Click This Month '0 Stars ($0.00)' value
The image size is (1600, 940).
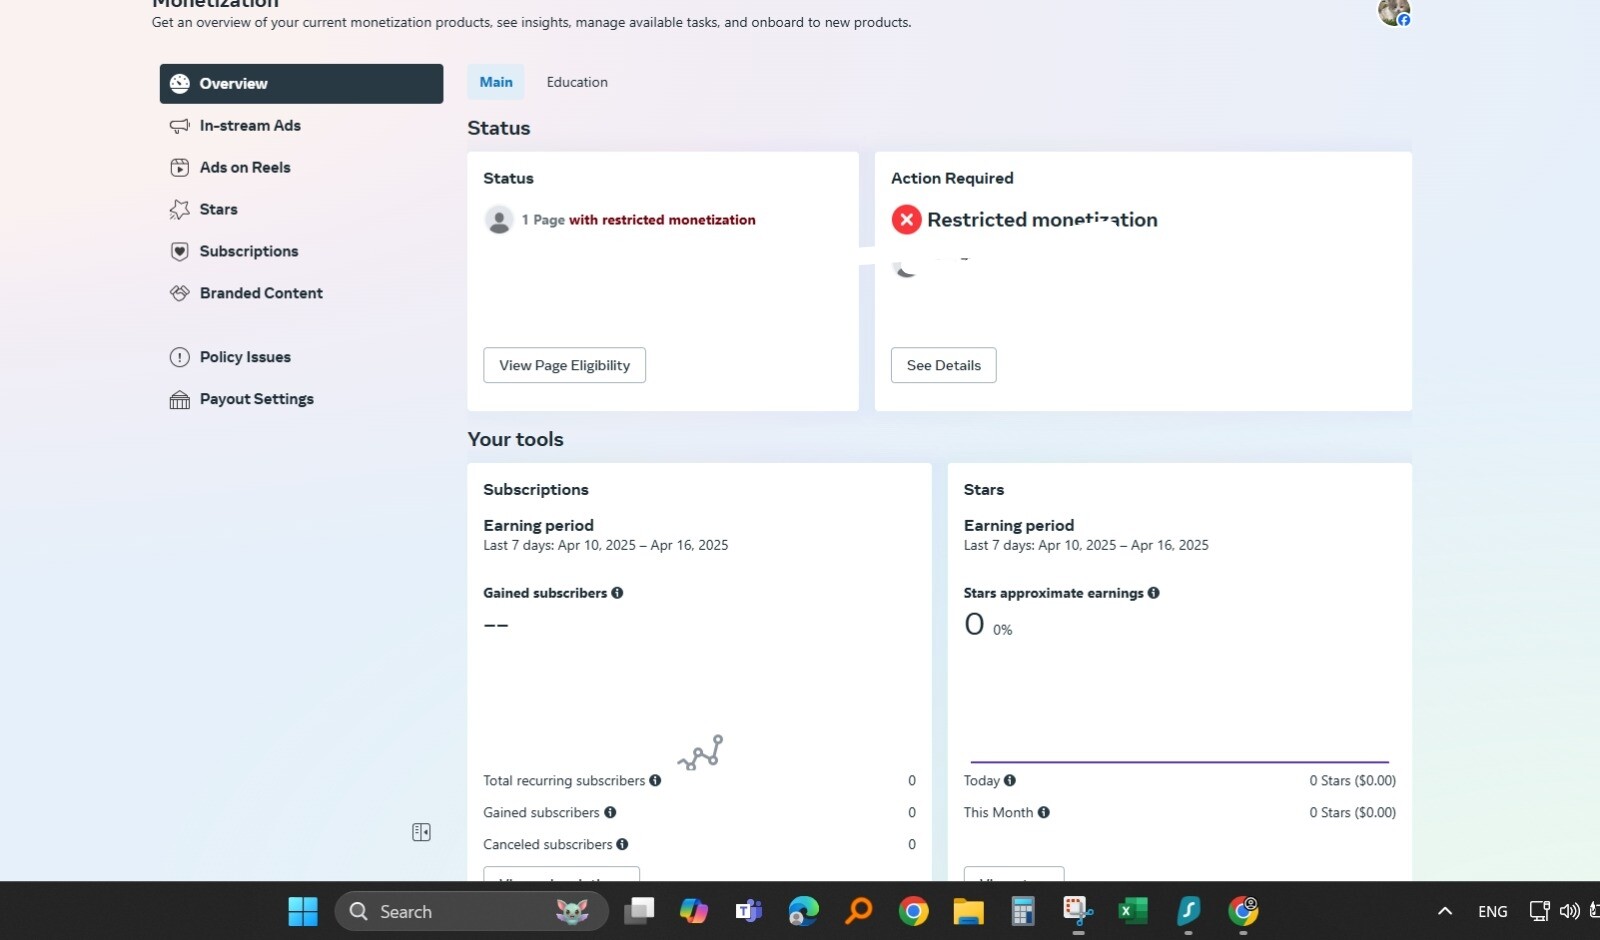coord(1352,813)
